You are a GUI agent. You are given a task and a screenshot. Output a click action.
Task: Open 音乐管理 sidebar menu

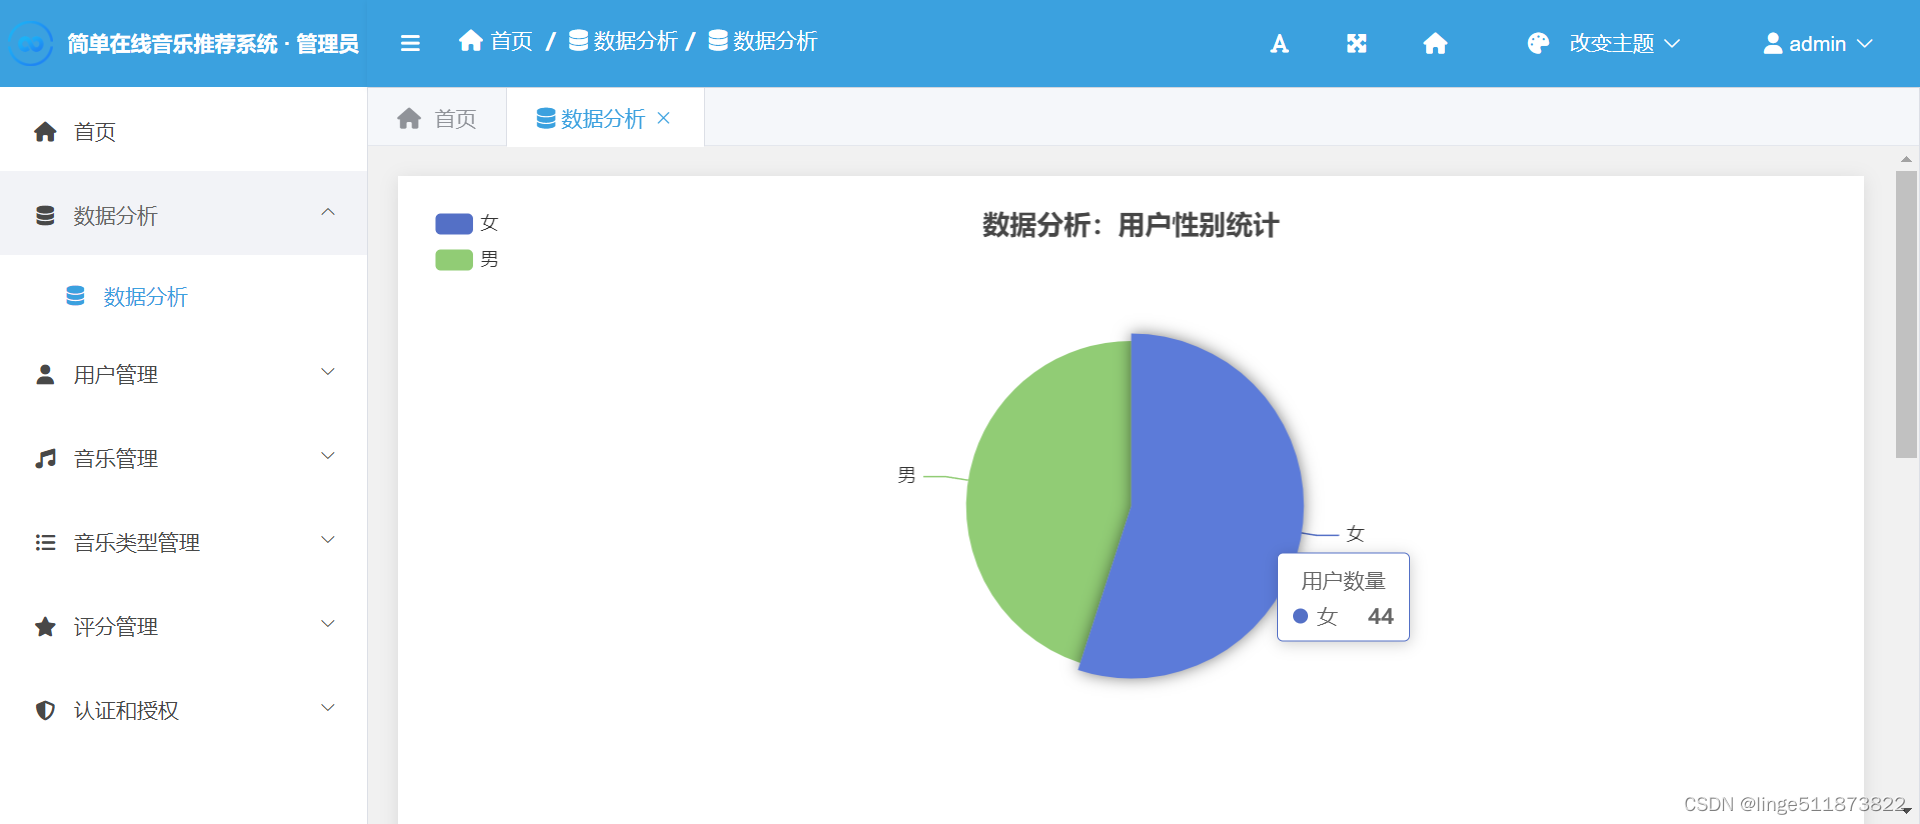click(x=184, y=459)
